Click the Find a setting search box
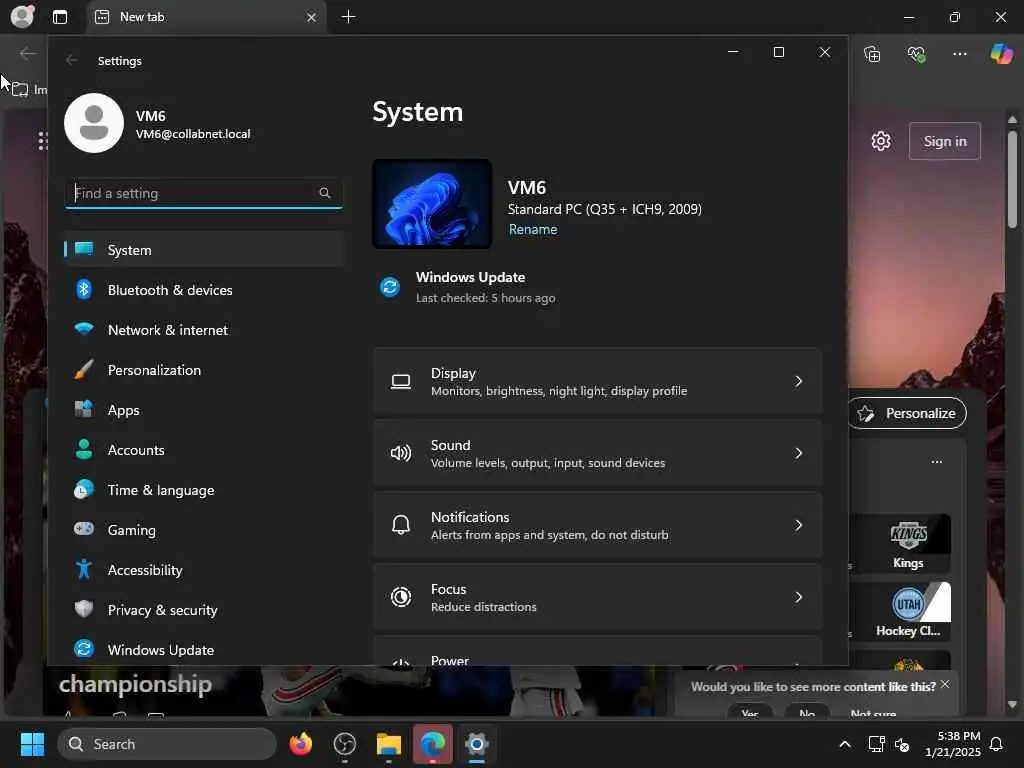 [204, 193]
